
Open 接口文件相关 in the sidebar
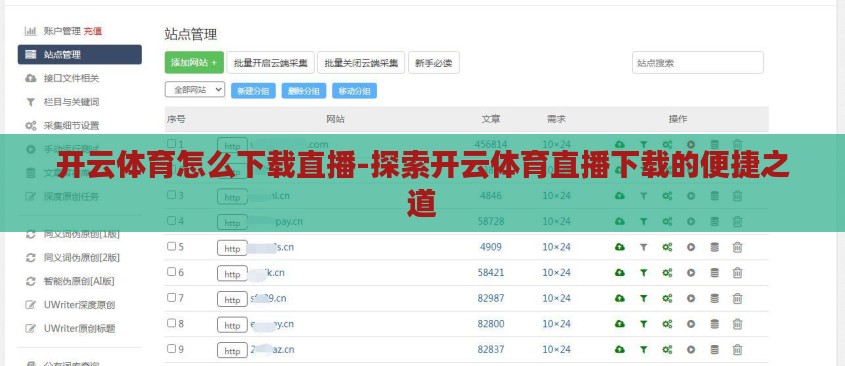coord(71,78)
